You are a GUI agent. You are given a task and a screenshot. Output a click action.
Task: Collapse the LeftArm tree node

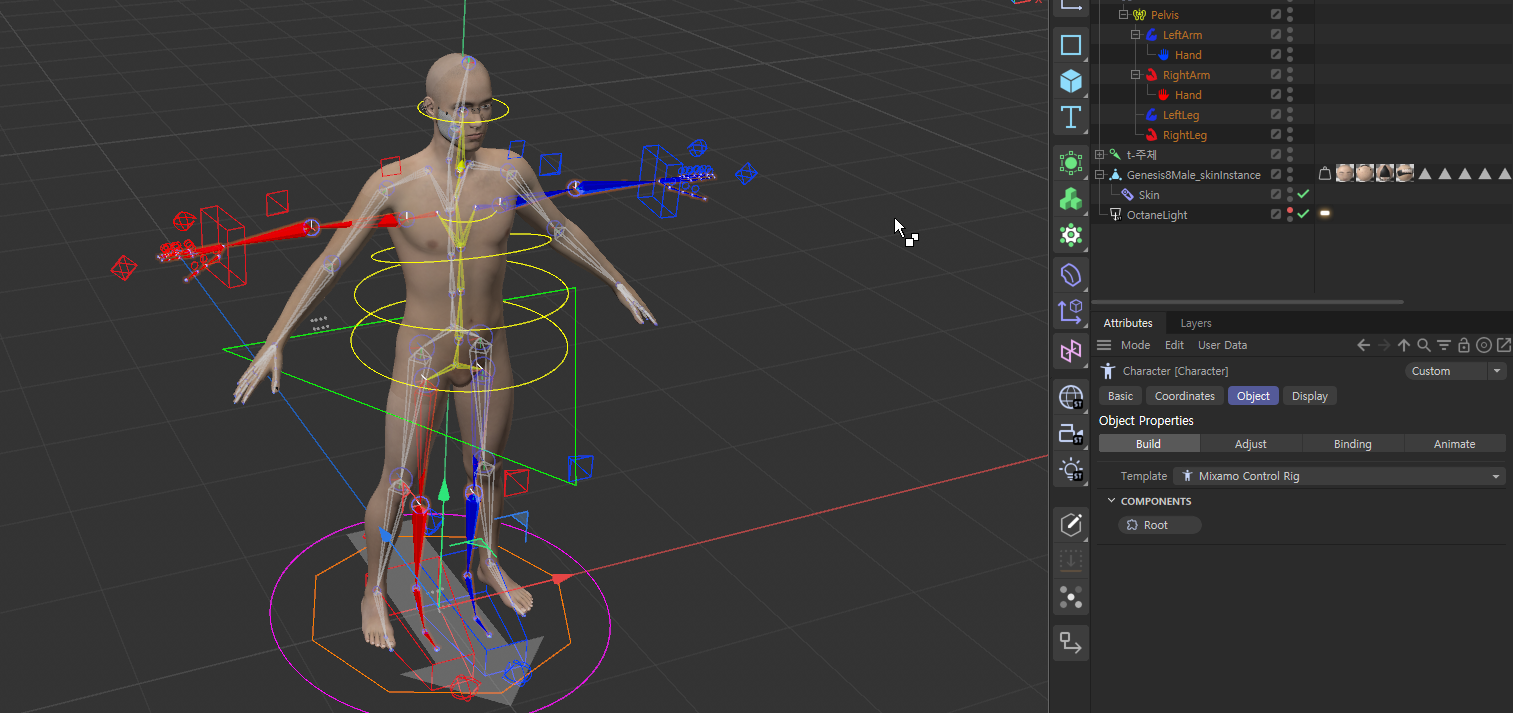[x=1136, y=35]
